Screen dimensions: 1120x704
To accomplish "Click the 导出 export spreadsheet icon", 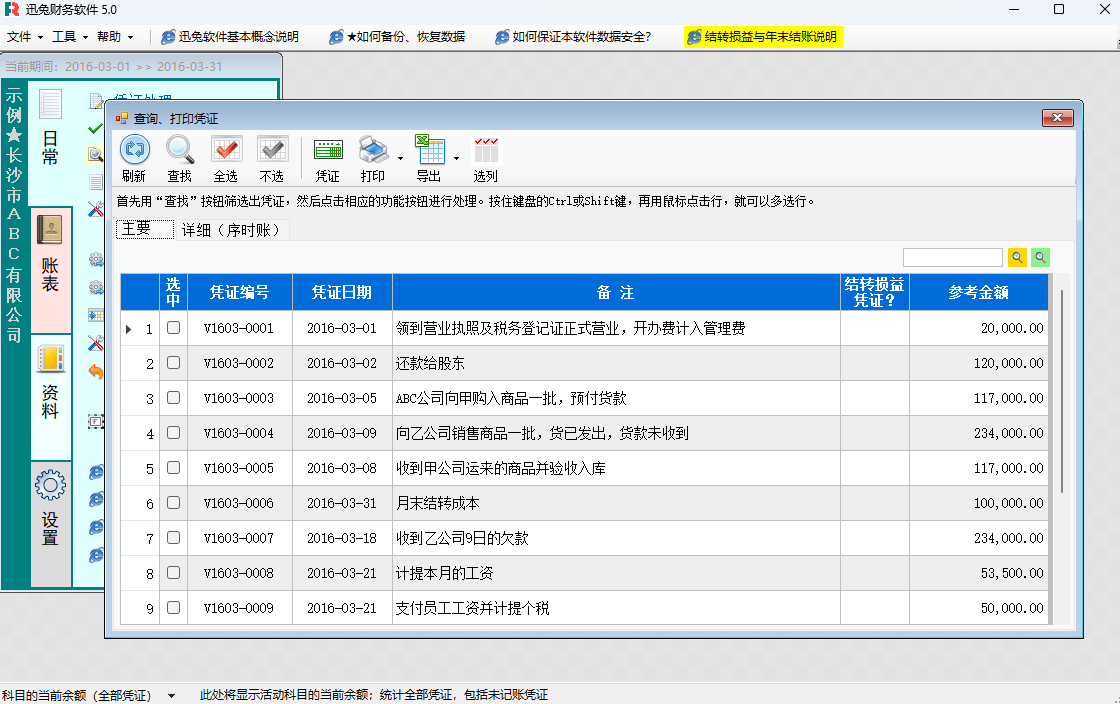I will click(x=429, y=151).
